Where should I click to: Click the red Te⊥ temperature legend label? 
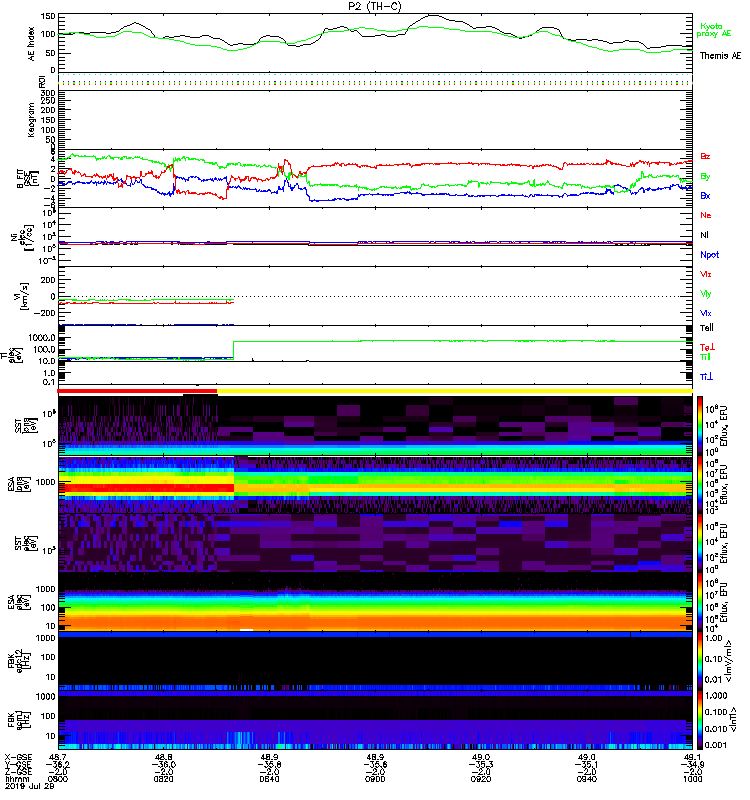[x=707, y=347]
